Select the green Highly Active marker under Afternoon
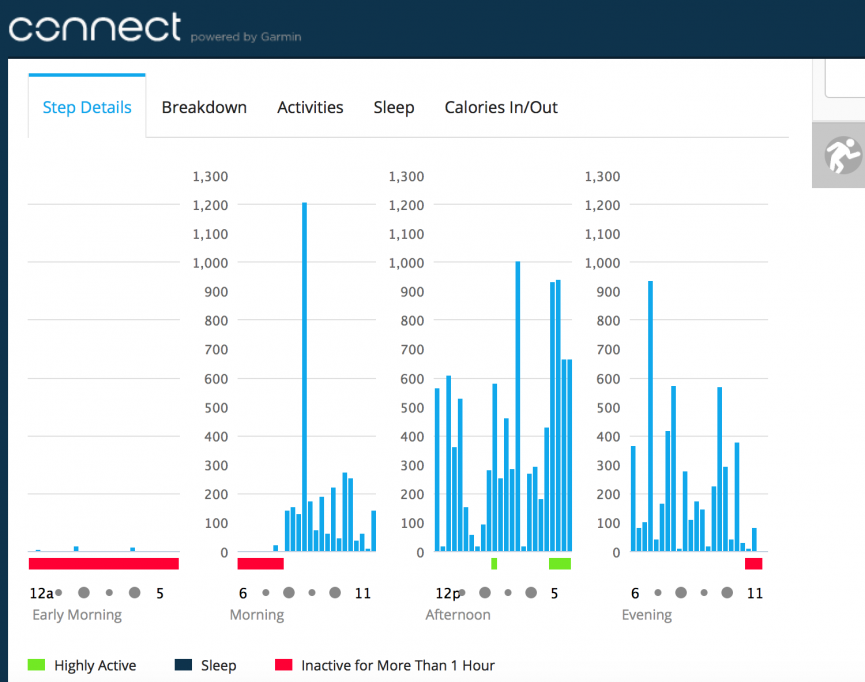Viewport: 865px width, 682px height. [x=557, y=565]
